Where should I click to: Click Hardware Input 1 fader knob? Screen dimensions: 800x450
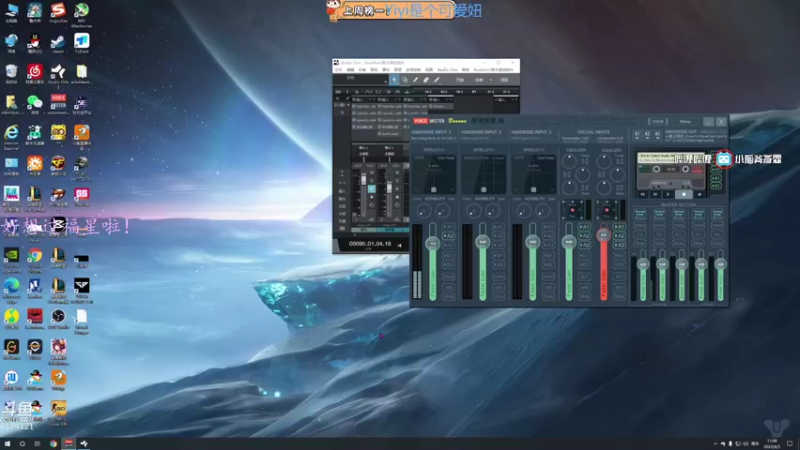pyautogui.click(x=433, y=243)
